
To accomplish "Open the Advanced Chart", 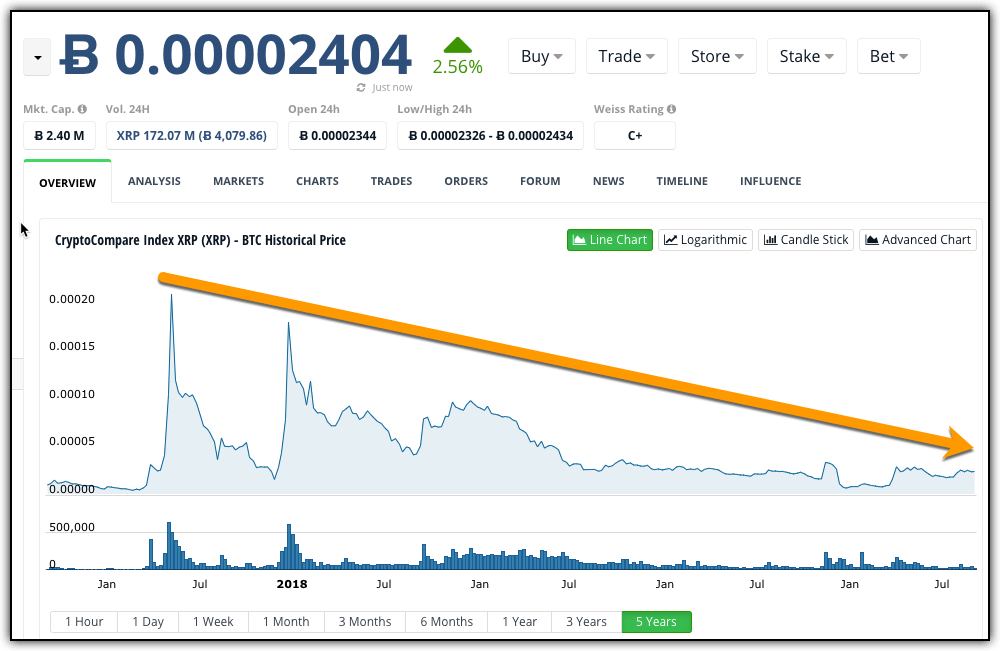I will (918, 240).
